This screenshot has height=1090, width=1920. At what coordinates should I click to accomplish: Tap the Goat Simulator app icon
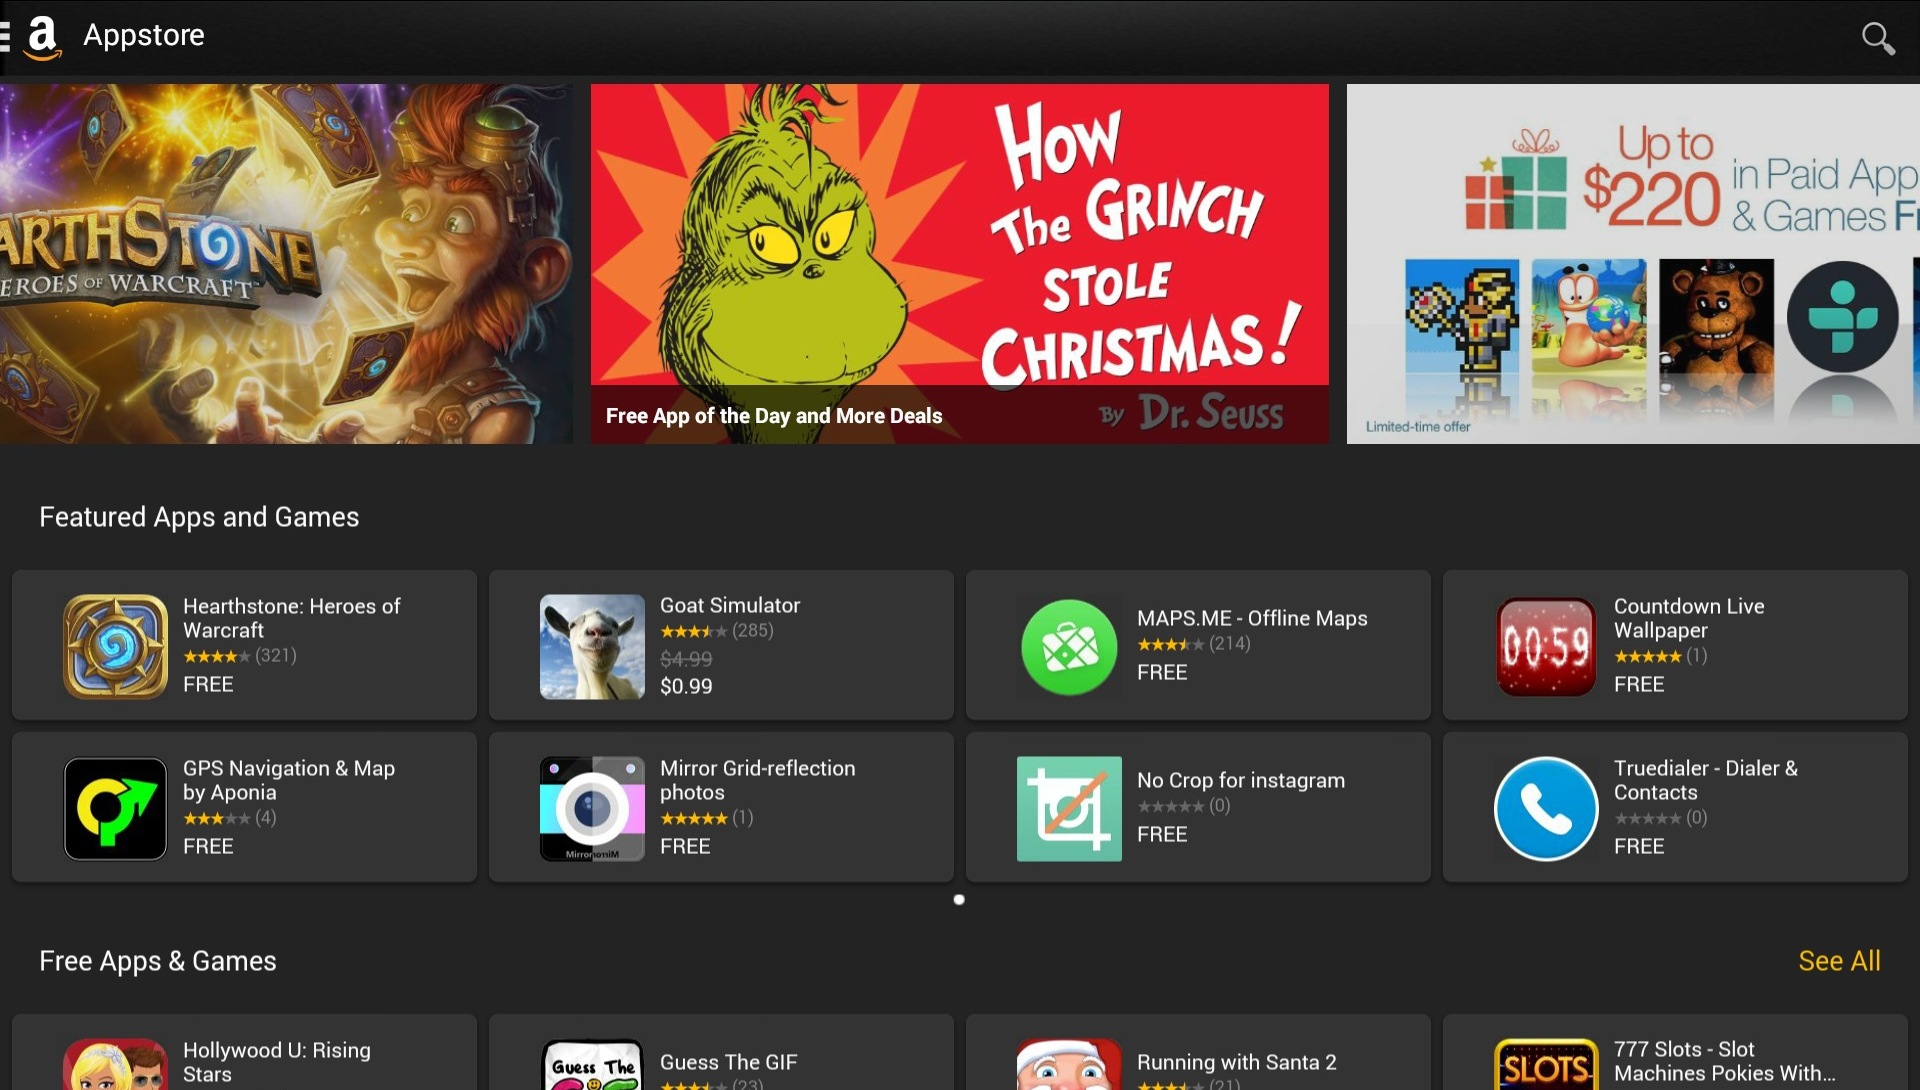click(592, 646)
